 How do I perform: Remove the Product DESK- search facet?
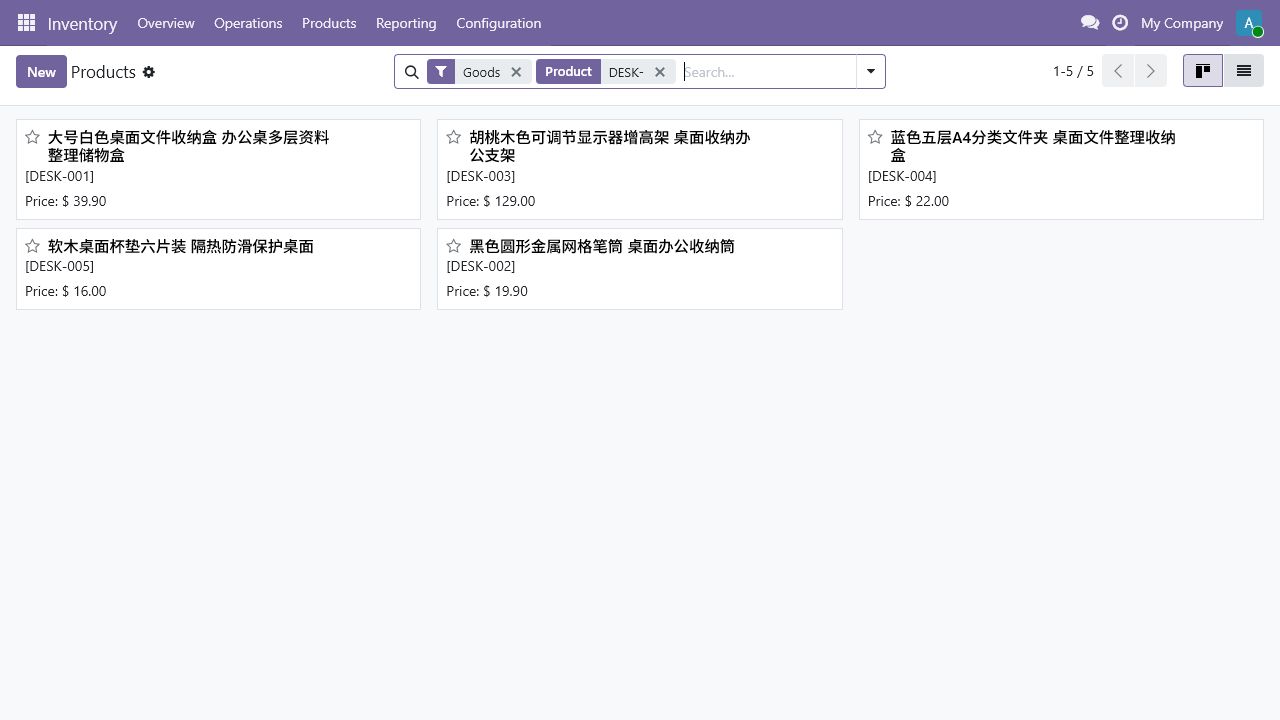point(660,72)
